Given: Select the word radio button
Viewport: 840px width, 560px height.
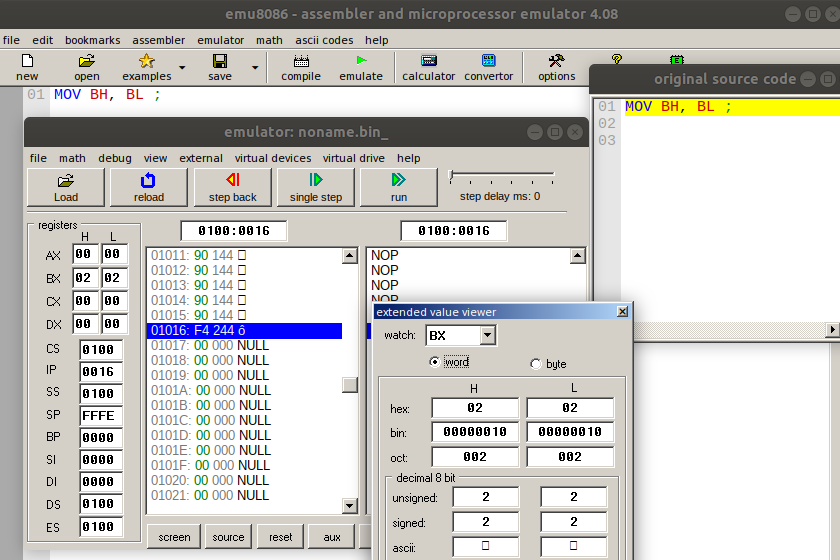Looking at the screenshot, I should (x=435, y=363).
